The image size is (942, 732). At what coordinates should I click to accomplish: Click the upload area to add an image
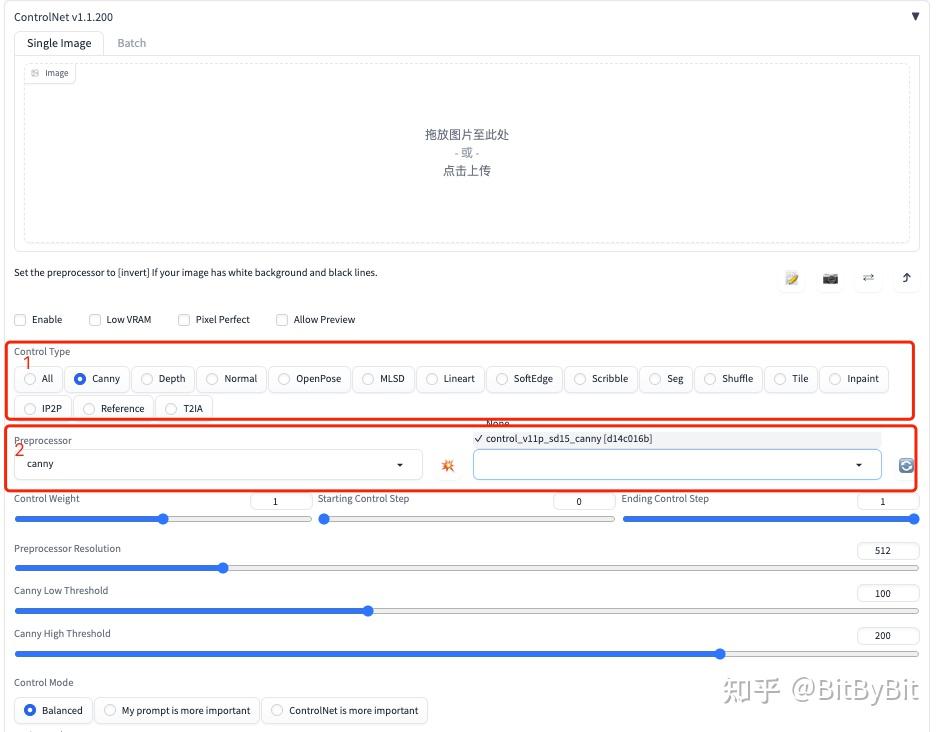[x=466, y=152]
